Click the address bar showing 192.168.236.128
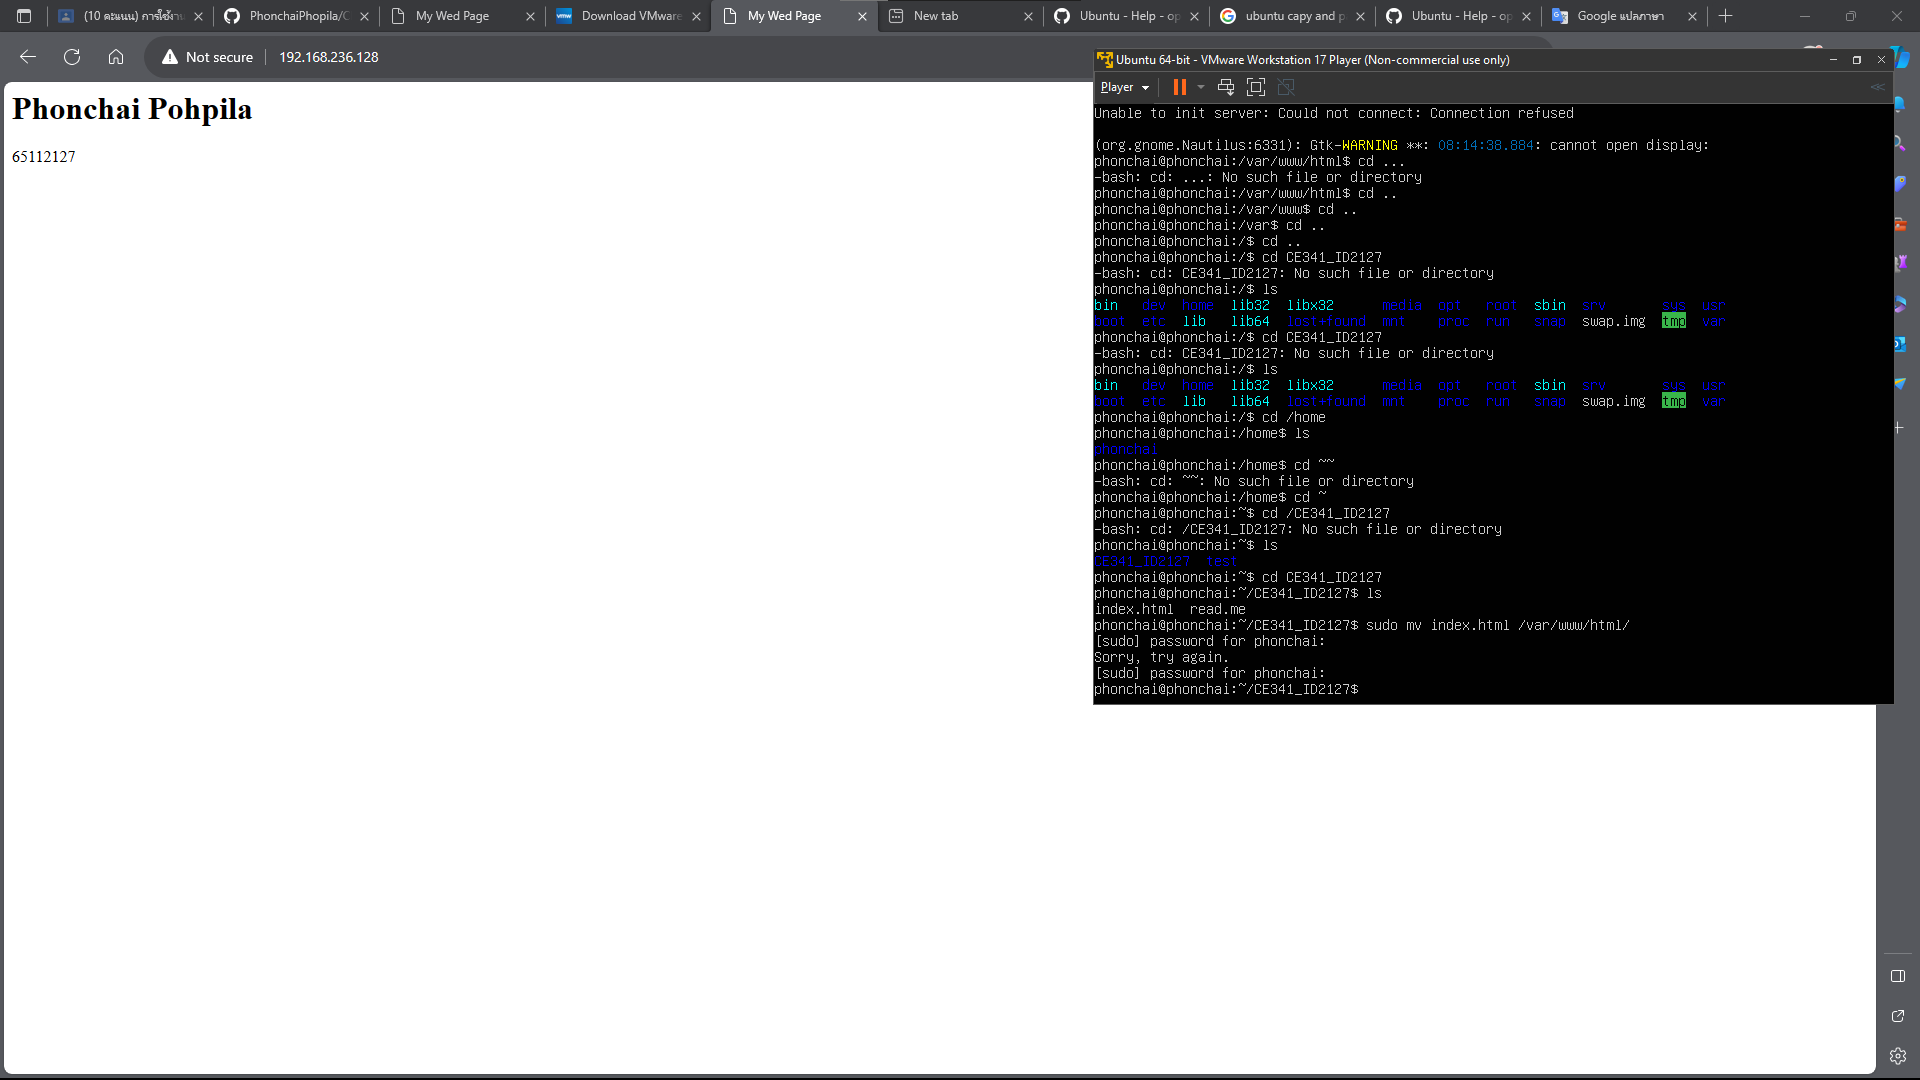 (x=328, y=57)
